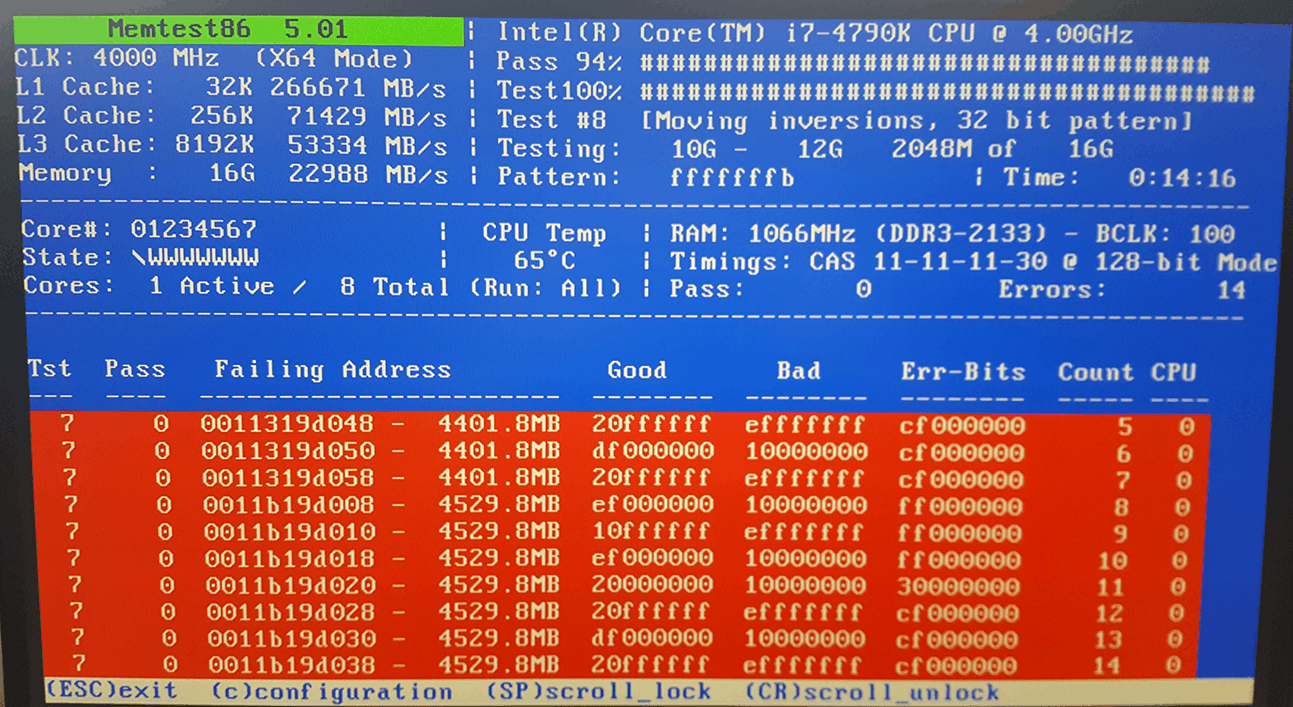The height and width of the screenshot is (707, 1293).
Task: Click the Cores 1 Active / 8 Total line
Action: [235, 286]
